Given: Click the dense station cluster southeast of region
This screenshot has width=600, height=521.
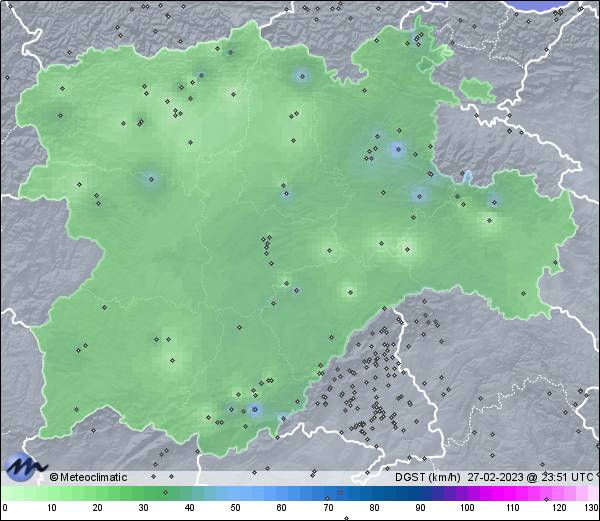Looking at the screenshot, I should [375, 380].
